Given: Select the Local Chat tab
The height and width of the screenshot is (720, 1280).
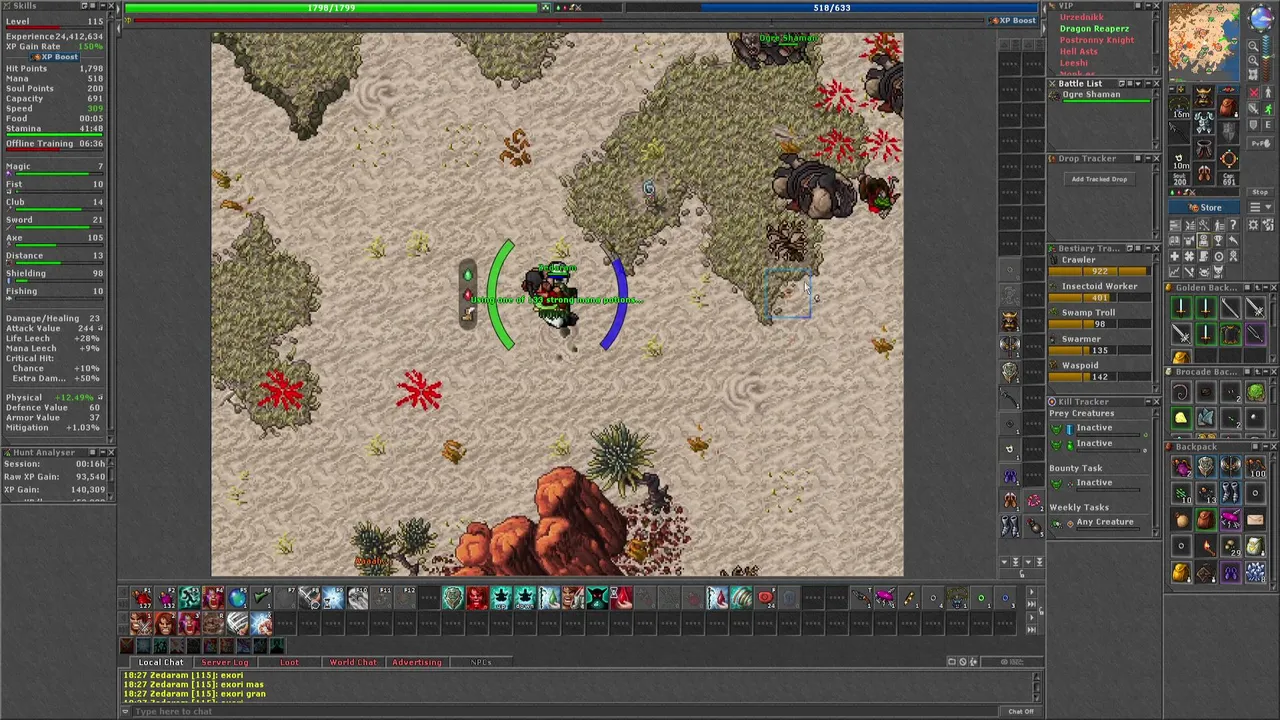Looking at the screenshot, I should (161, 662).
